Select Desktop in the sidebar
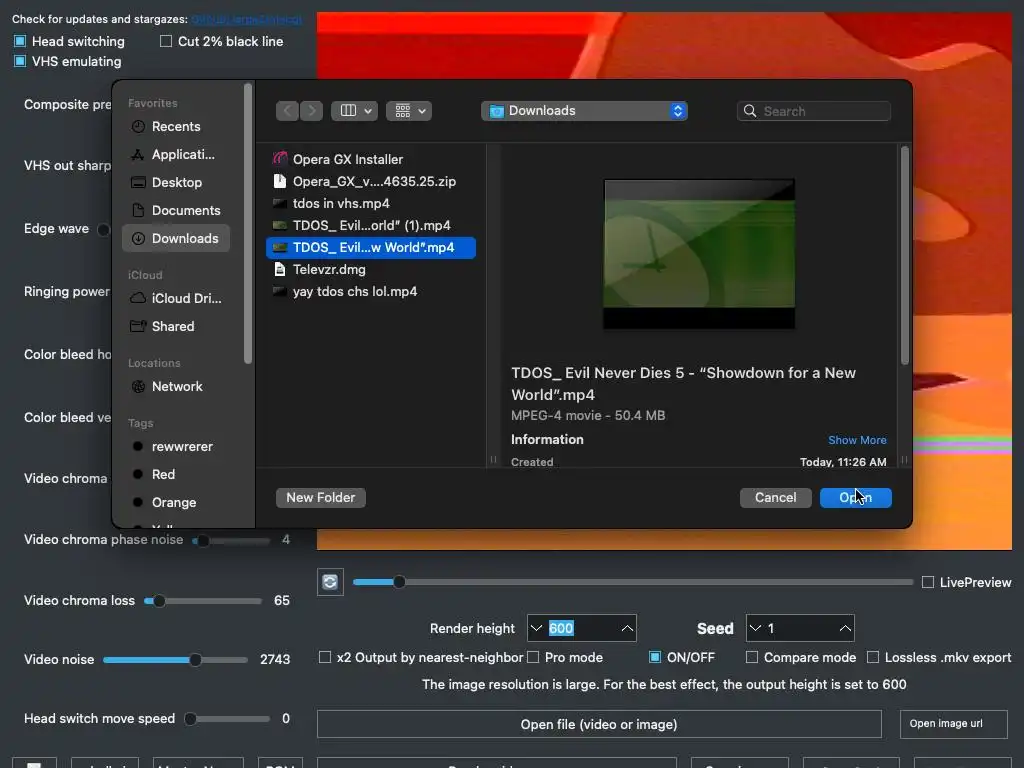 pos(176,183)
